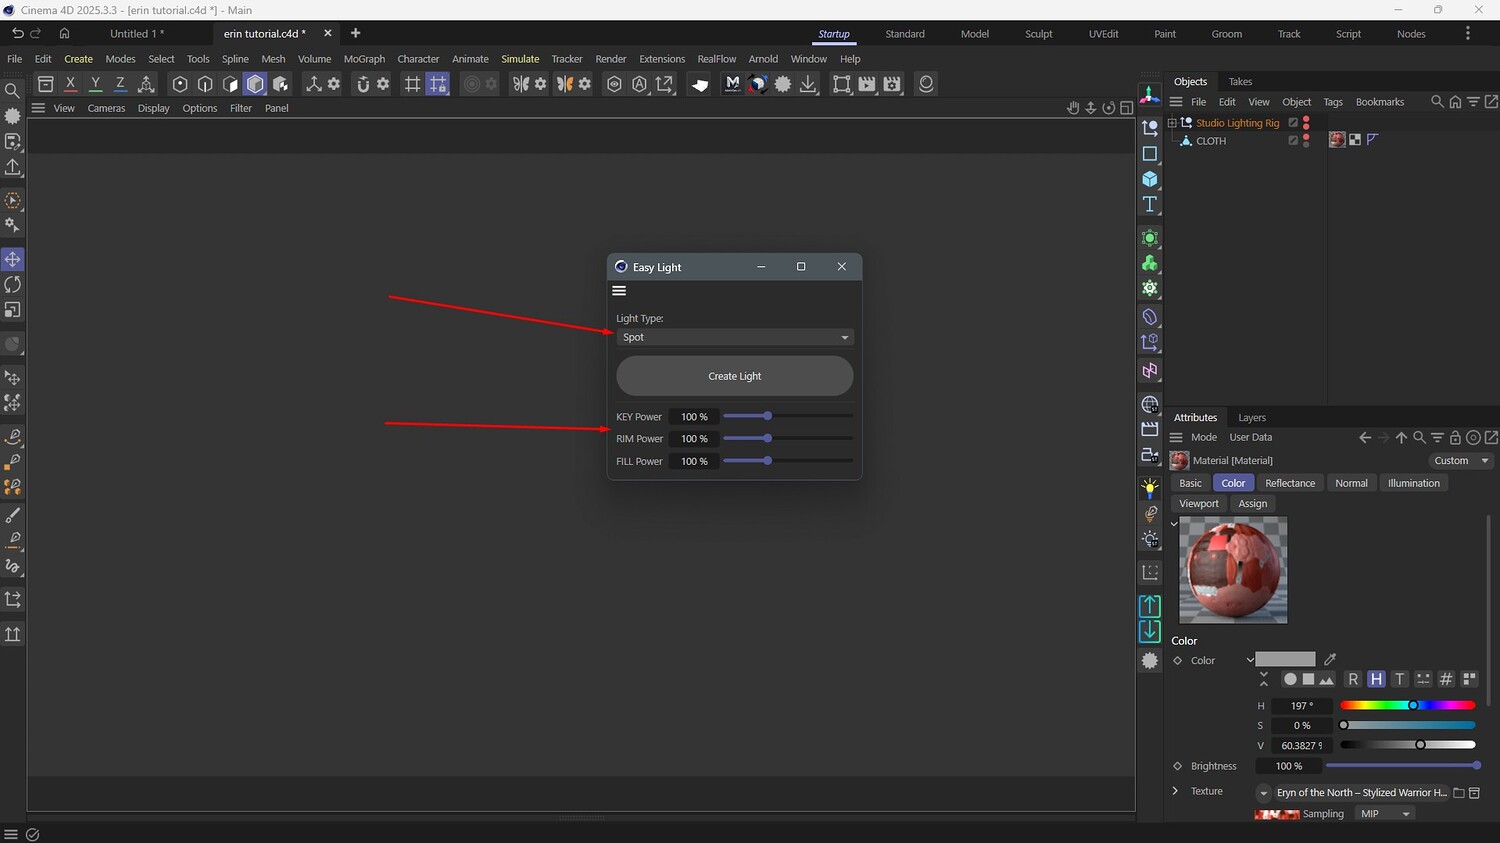This screenshot has width=1500, height=843.
Task: Insert a Cube primitive from the palette
Action: coord(1150,179)
